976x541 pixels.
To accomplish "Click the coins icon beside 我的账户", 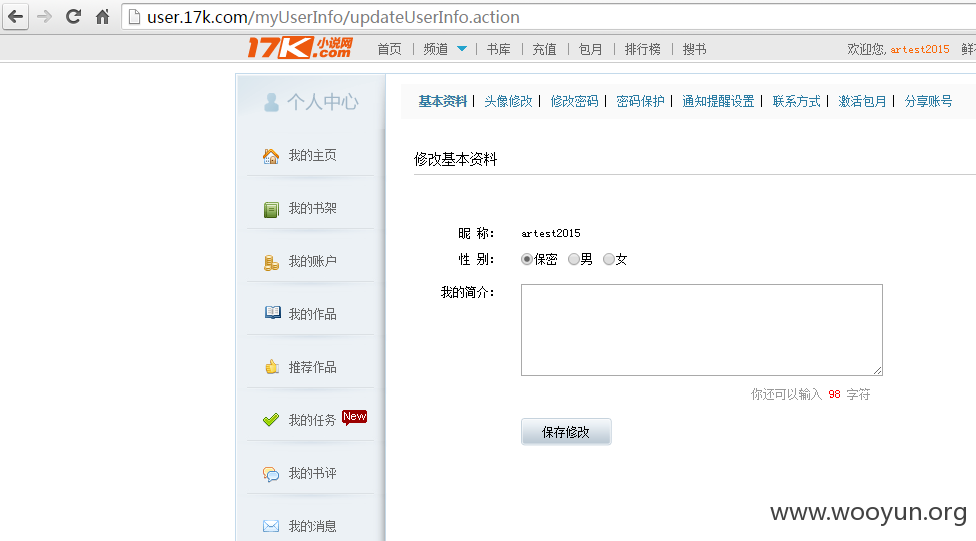I will [x=271, y=263].
